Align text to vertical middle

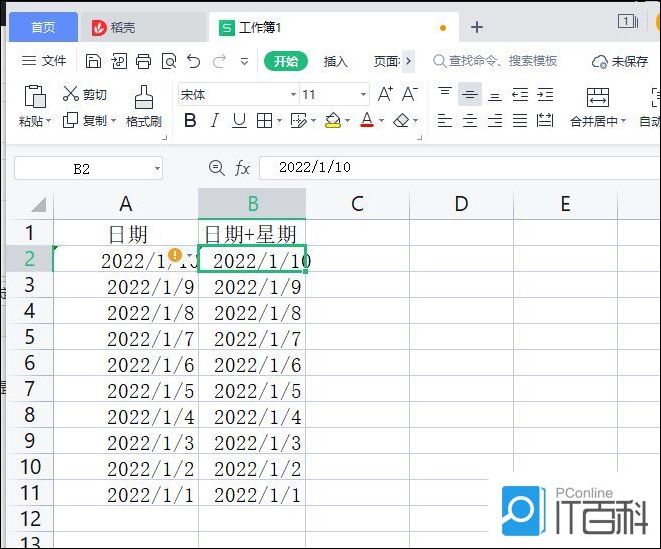(x=470, y=94)
